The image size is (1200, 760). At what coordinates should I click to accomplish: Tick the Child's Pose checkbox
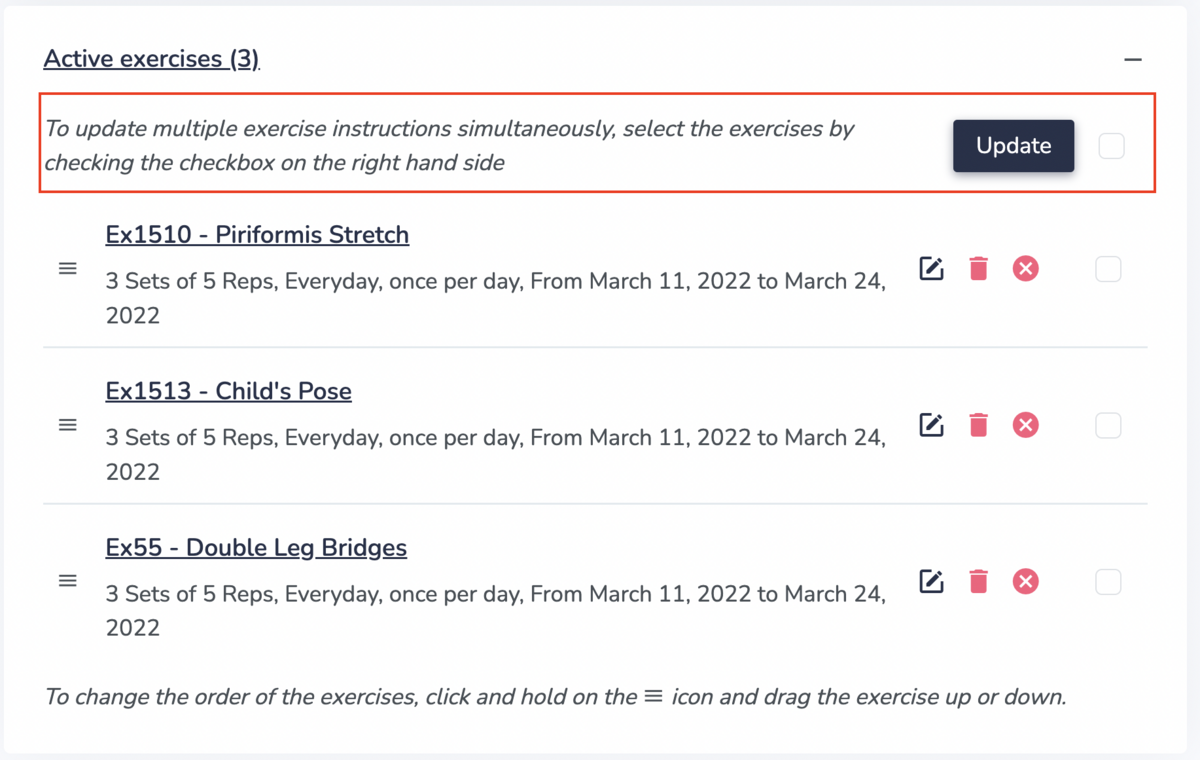pyautogui.click(x=1108, y=426)
